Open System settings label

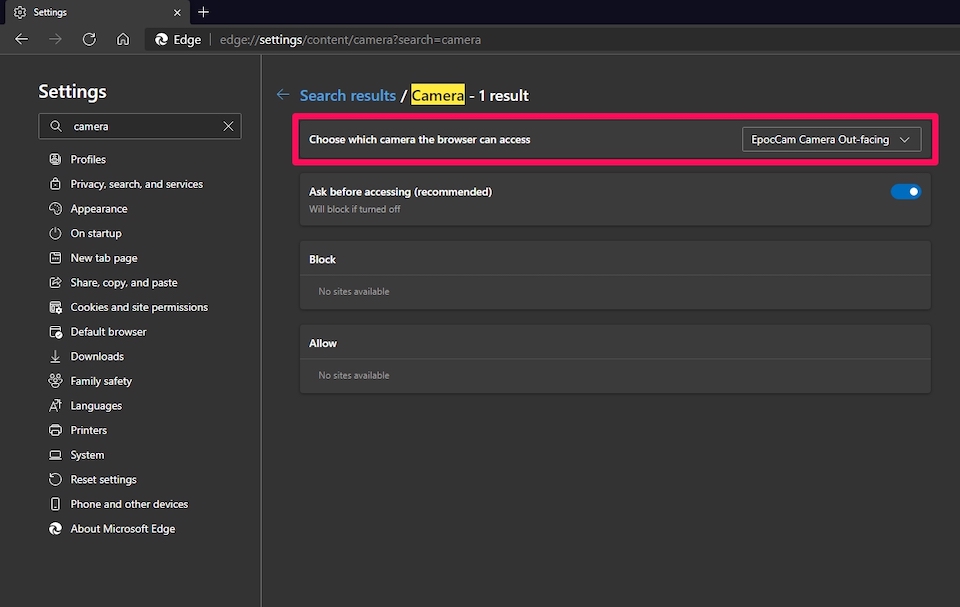click(87, 455)
